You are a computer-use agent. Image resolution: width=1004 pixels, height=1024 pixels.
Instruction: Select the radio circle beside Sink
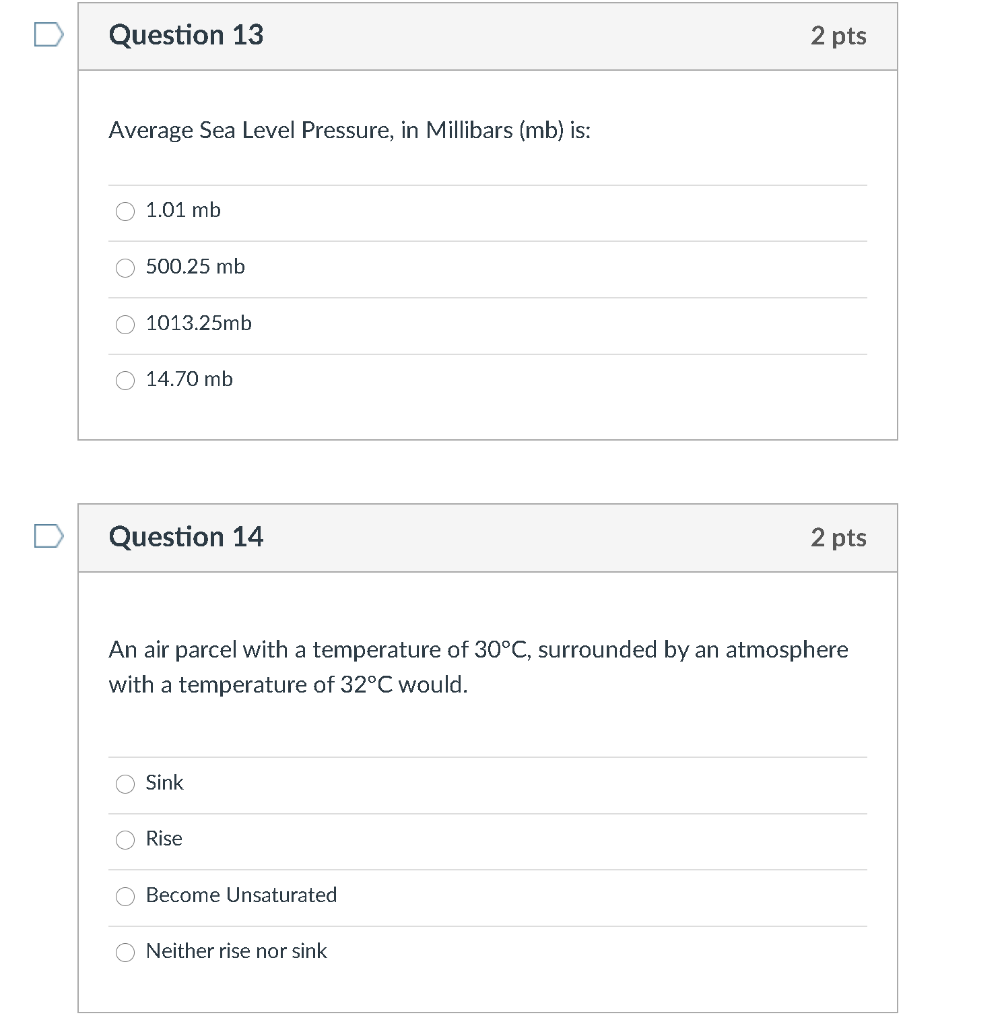pos(126,783)
